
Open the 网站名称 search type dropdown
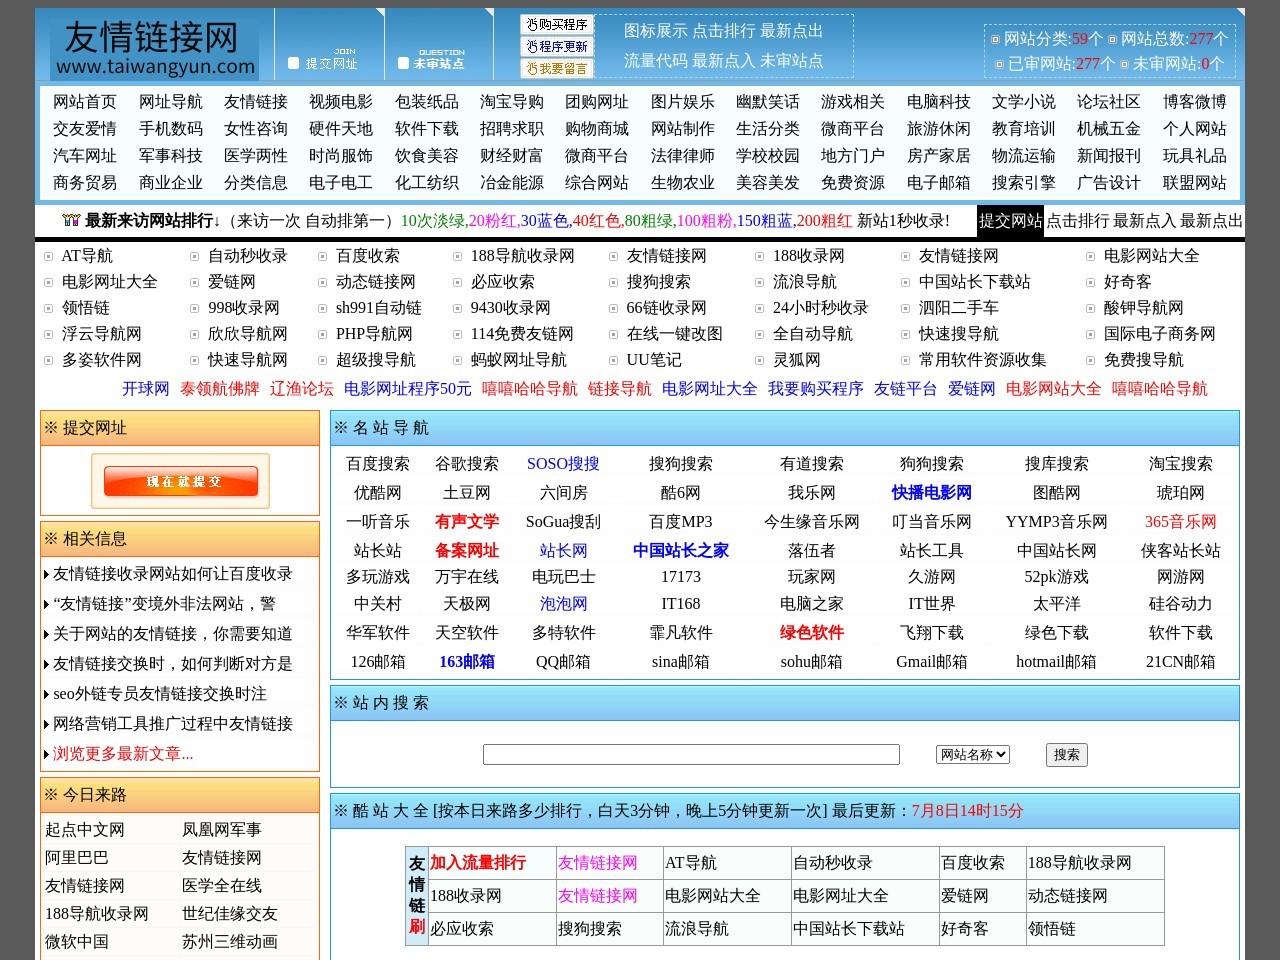pyautogui.click(x=973, y=755)
